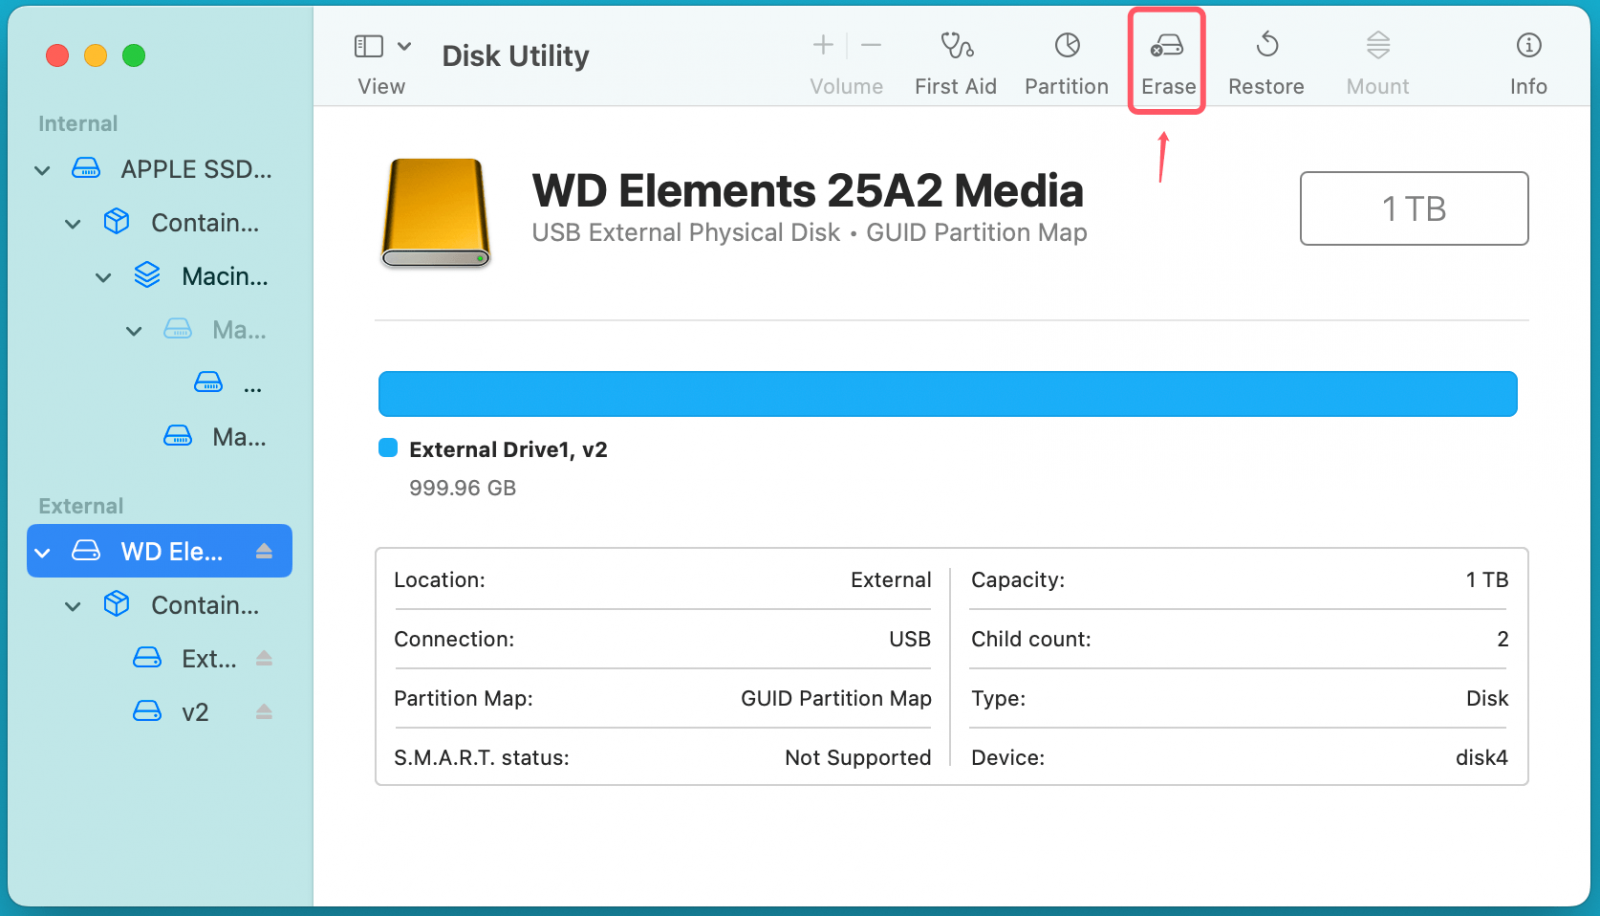
Task: Click the 'Not Supported' S.M.A.R.T. value
Action: [858, 757]
